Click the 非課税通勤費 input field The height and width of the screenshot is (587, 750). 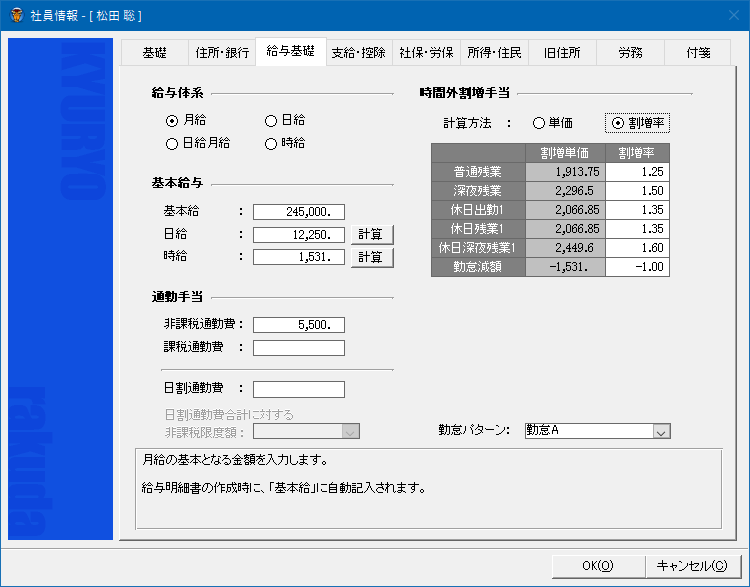(299, 325)
